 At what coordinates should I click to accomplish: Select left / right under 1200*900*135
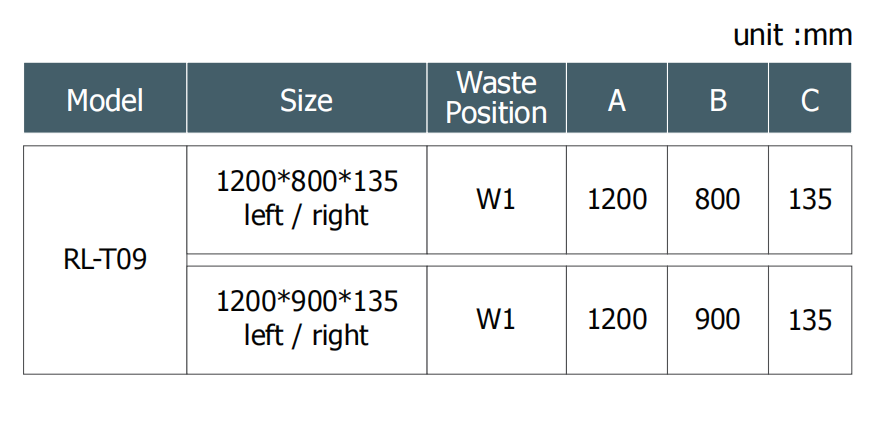pos(307,335)
